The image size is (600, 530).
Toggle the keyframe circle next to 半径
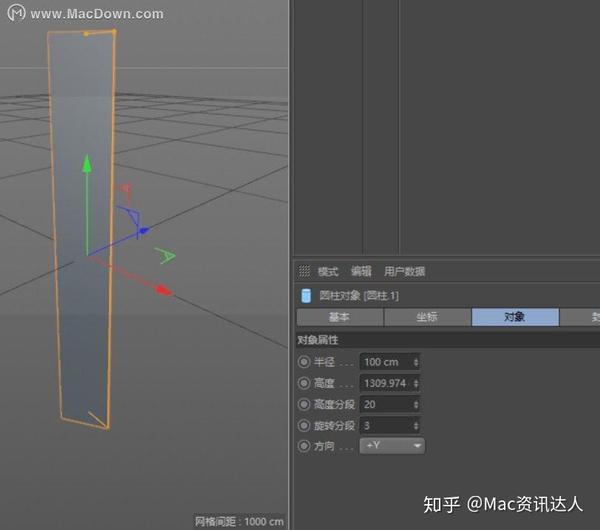pos(304,361)
